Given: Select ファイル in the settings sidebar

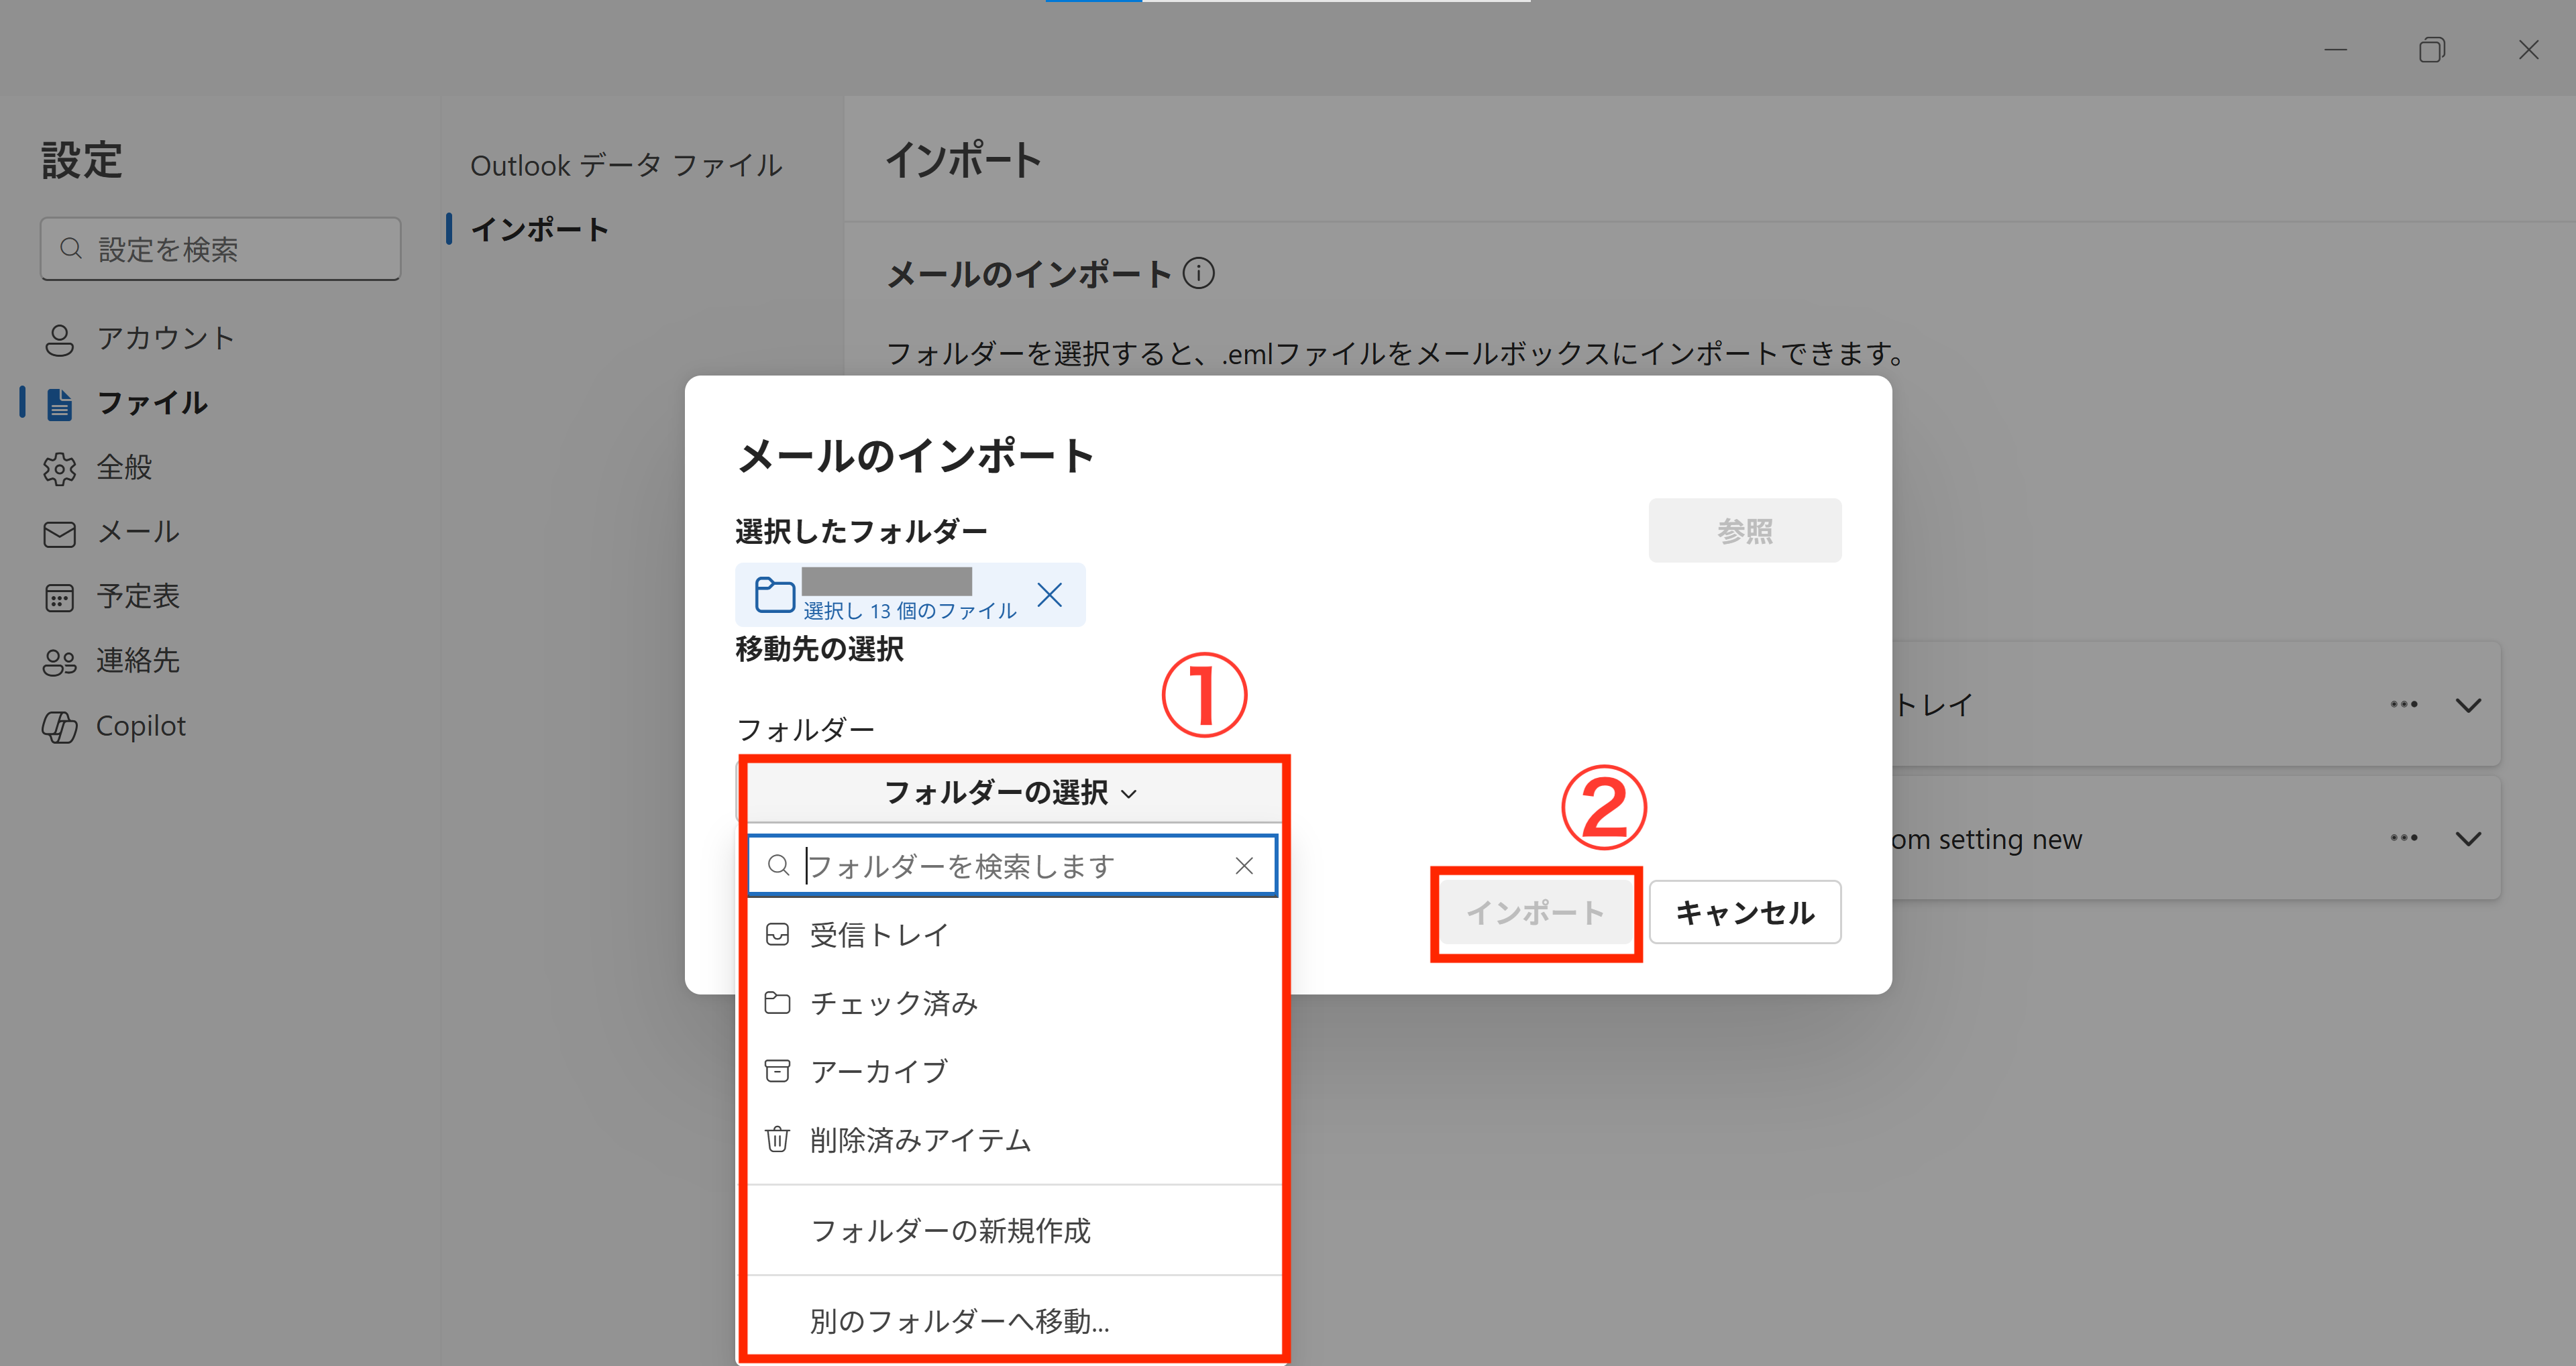Looking at the screenshot, I should [152, 403].
